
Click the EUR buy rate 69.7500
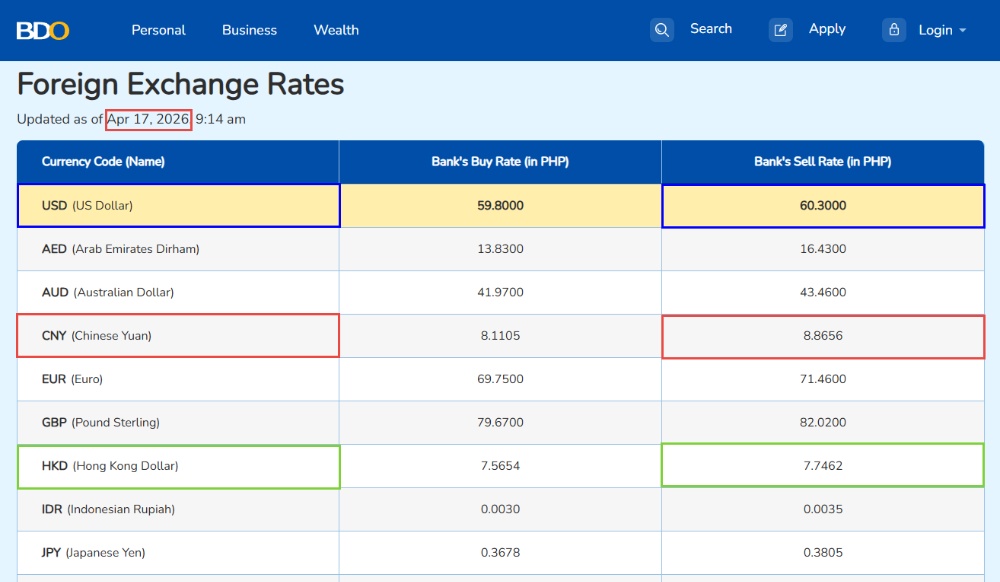pyautogui.click(x=500, y=379)
